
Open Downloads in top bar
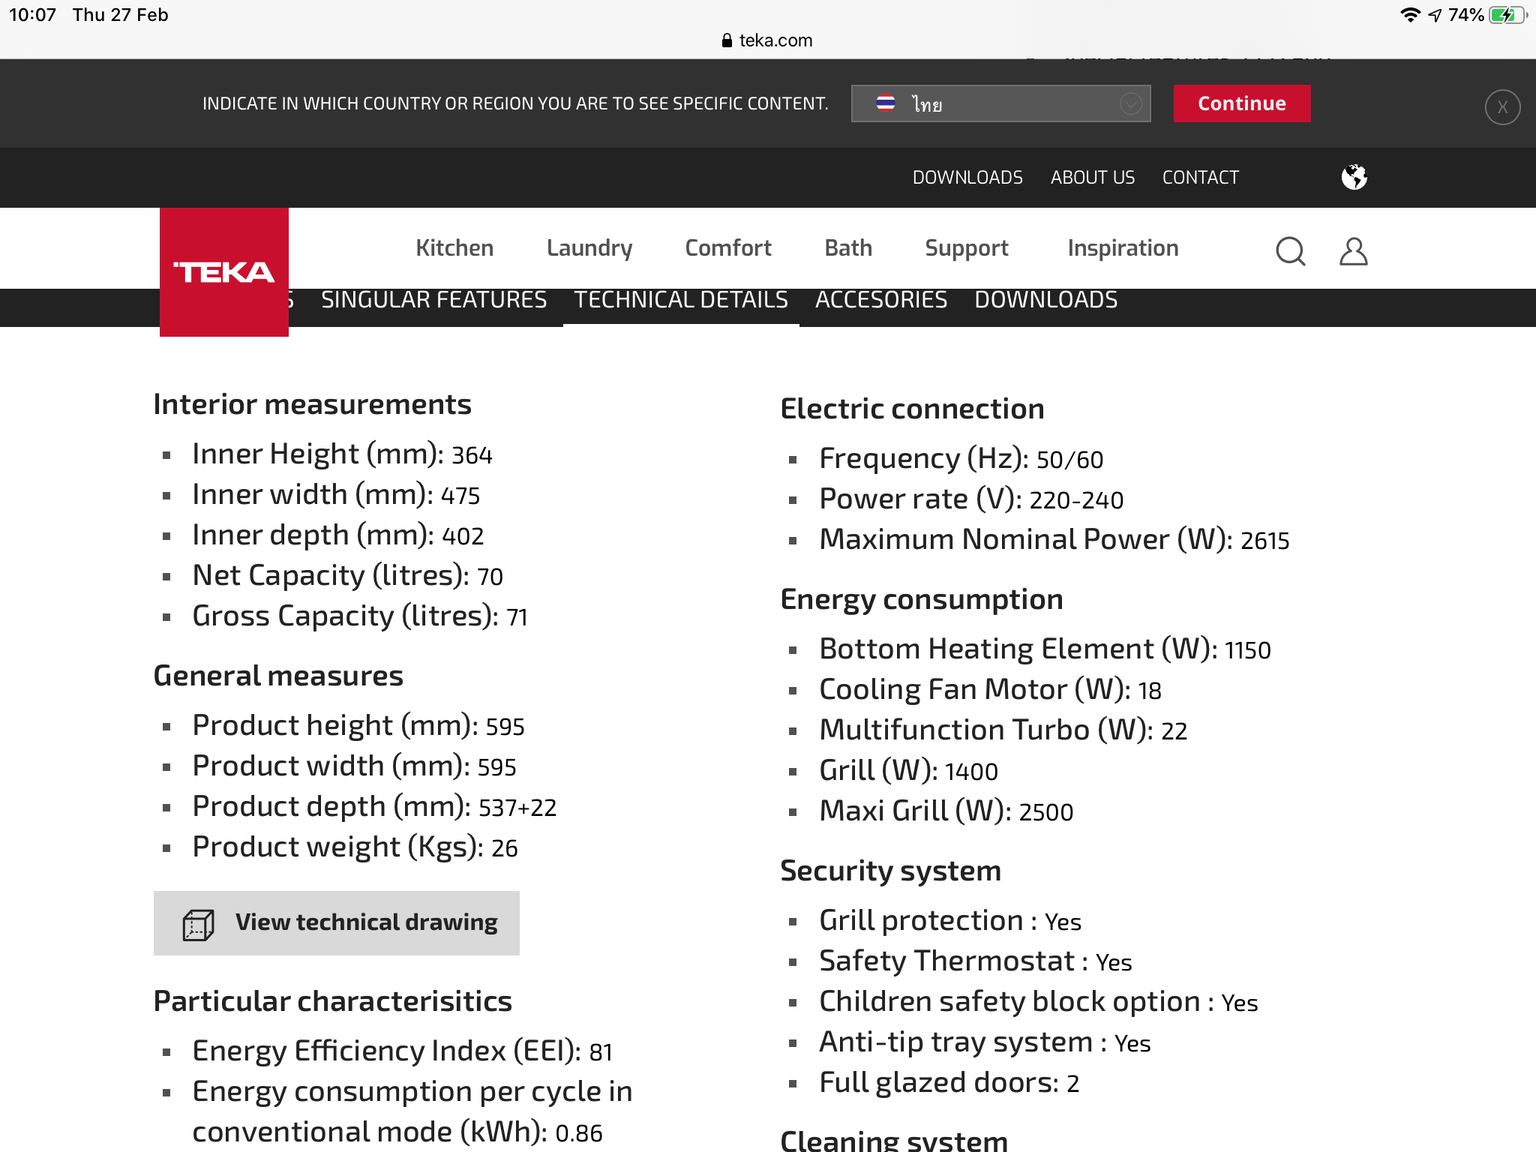click(x=967, y=177)
